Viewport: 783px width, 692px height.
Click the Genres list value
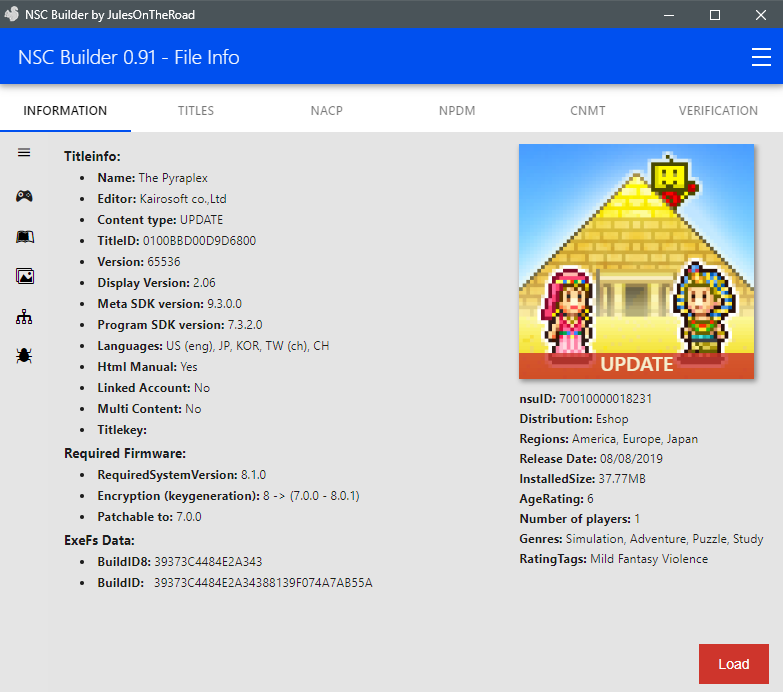coord(664,538)
